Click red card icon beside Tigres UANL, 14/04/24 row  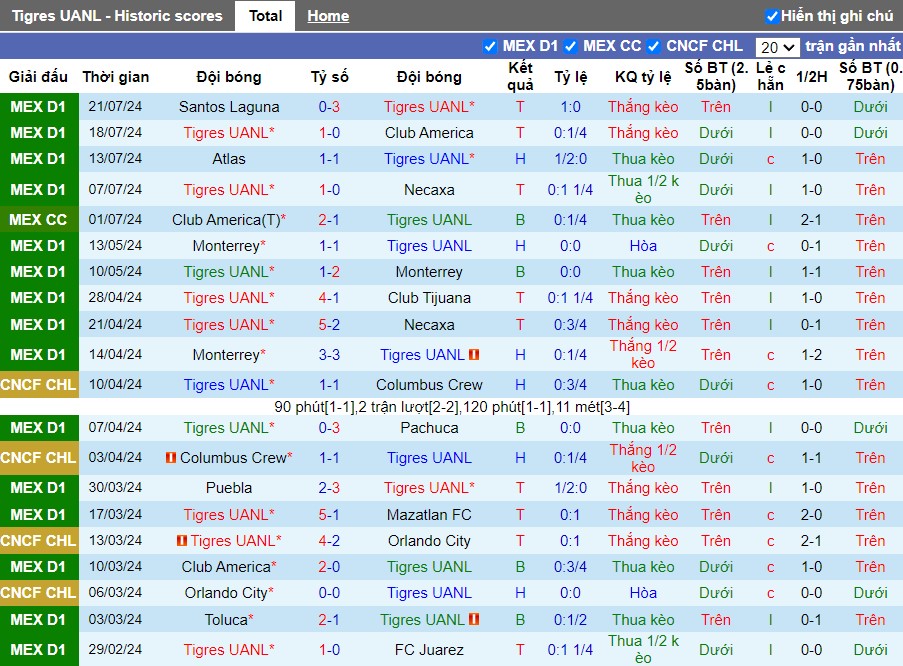click(474, 354)
